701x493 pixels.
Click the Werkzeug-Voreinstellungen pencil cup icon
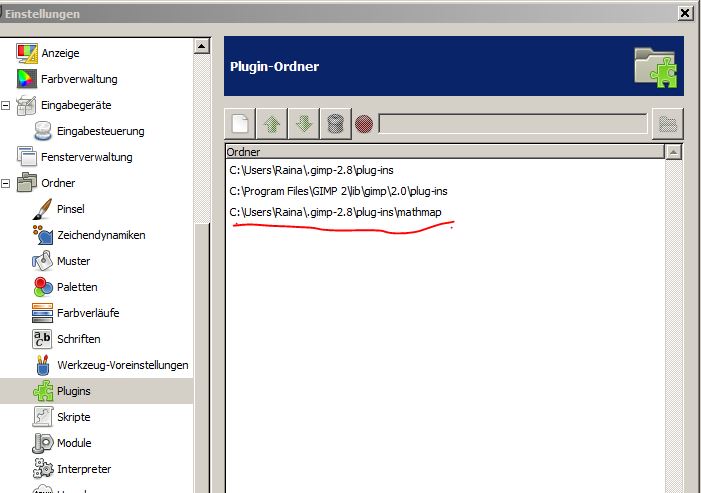[43, 365]
